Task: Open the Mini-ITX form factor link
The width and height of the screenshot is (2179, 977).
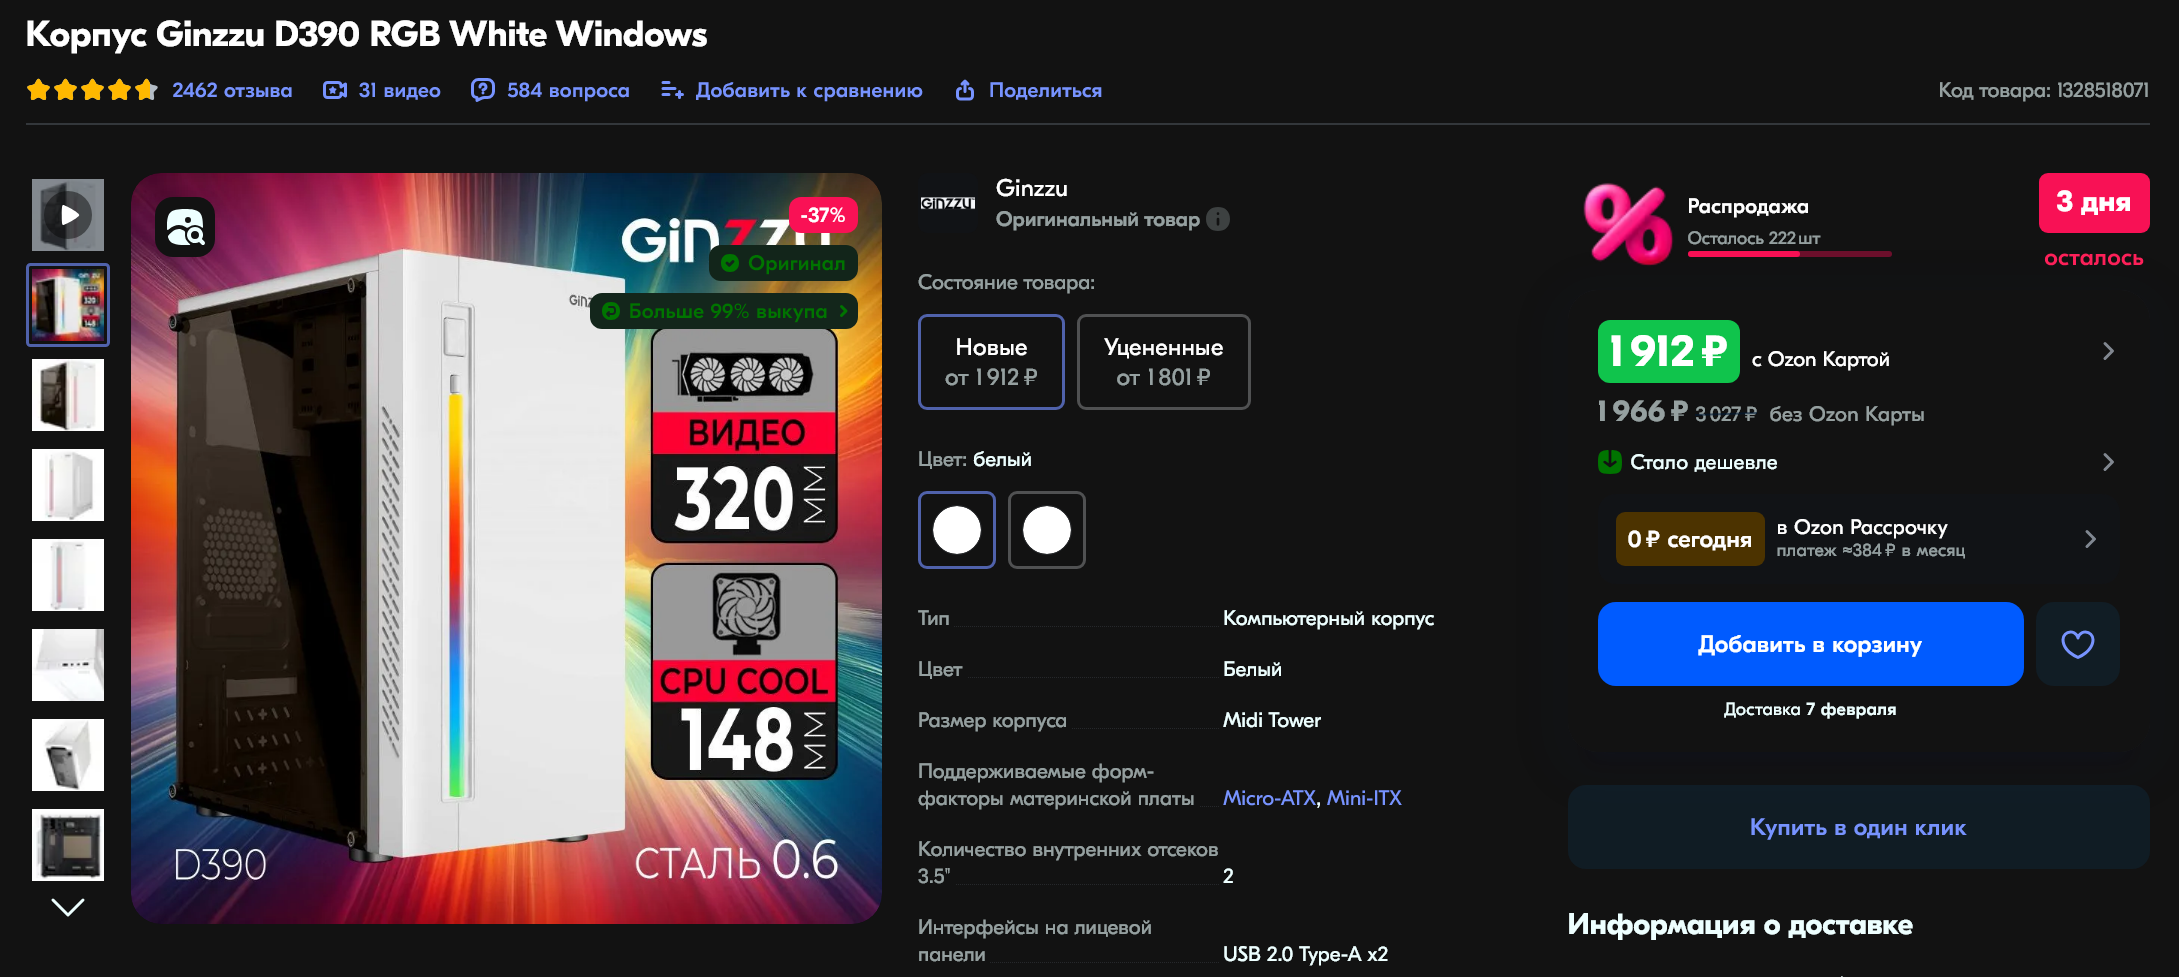Action: pyautogui.click(x=1364, y=798)
